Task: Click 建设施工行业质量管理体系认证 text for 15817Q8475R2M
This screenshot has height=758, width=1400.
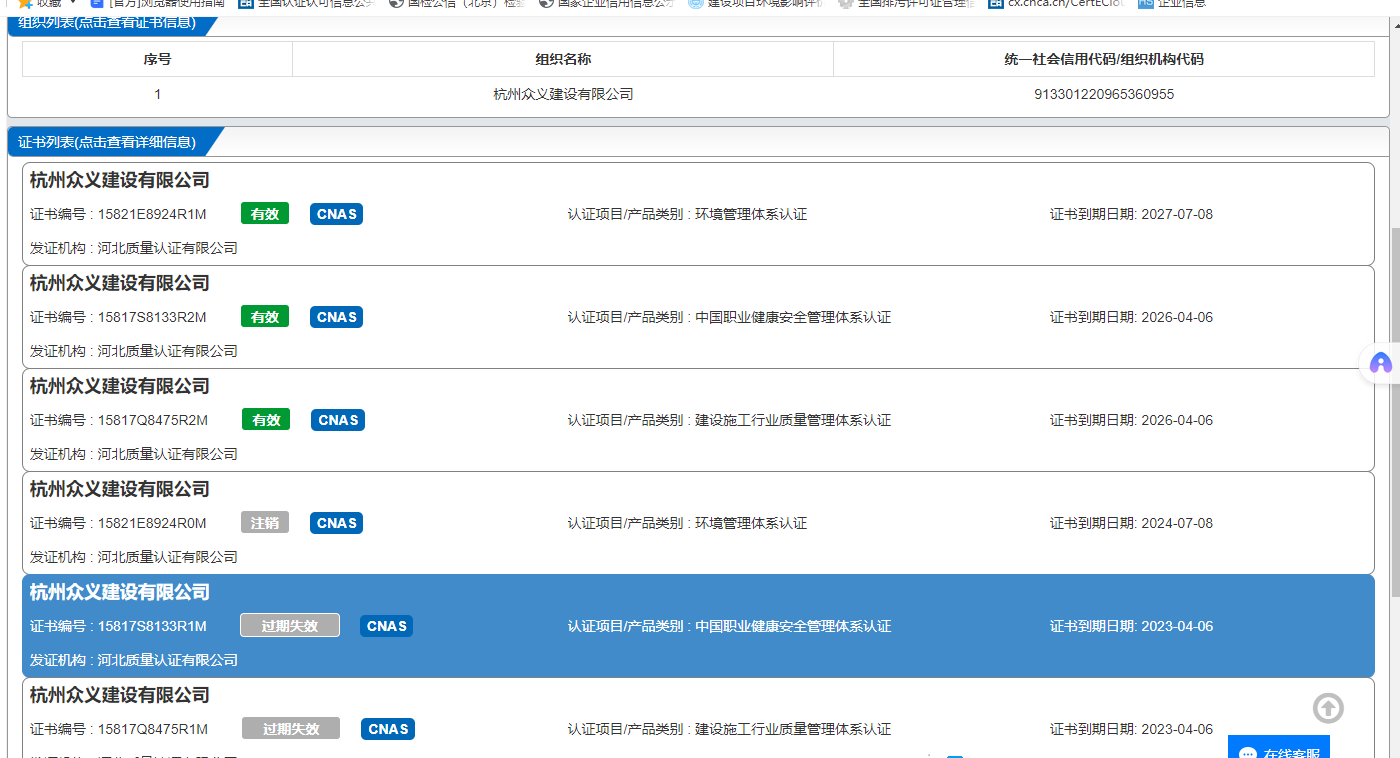Action: [793, 420]
